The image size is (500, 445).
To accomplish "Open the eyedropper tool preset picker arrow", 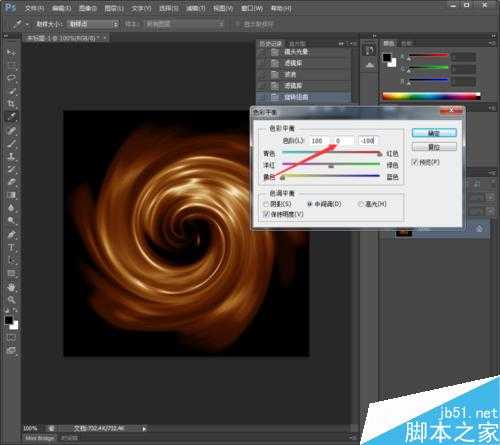I will click(27, 24).
